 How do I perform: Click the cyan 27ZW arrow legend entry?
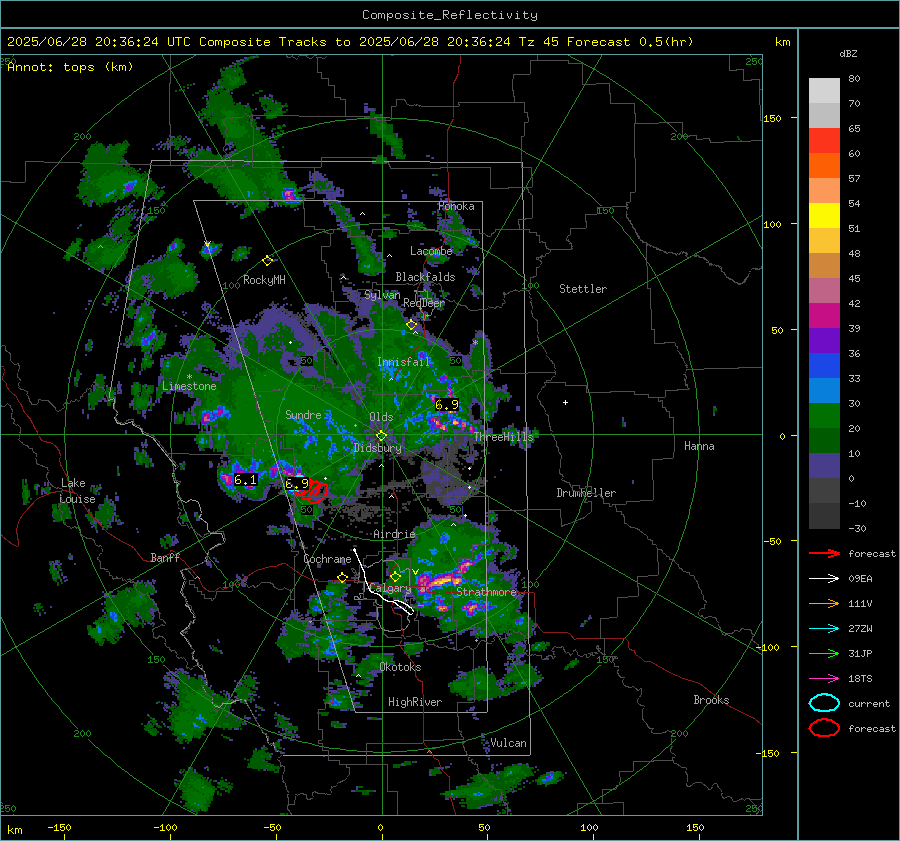(x=824, y=629)
